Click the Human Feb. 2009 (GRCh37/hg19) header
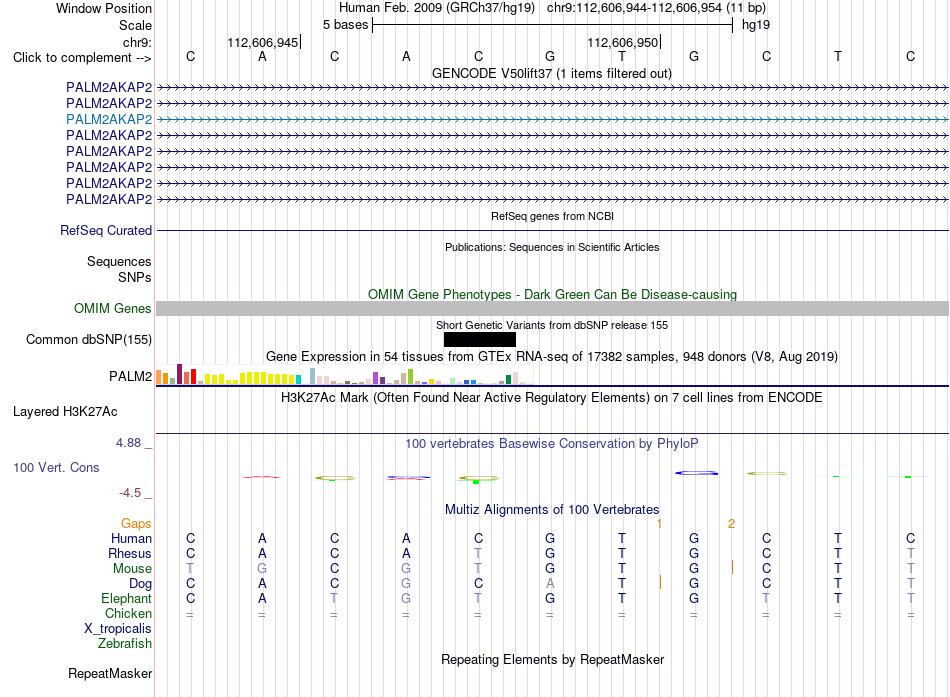This screenshot has width=950, height=697. tap(437, 8)
